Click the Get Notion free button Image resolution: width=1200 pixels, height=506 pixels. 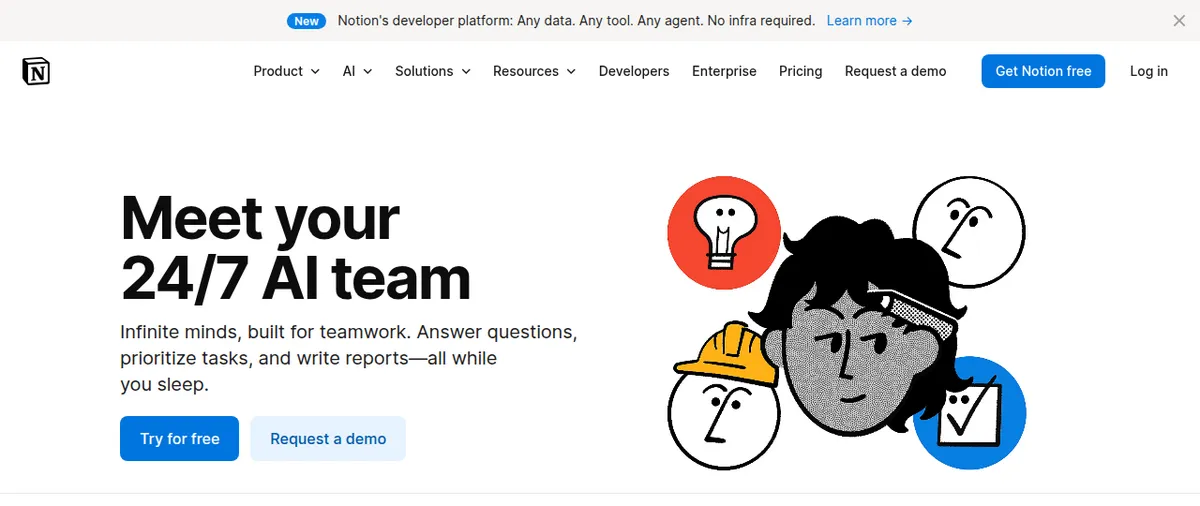tap(1043, 71)
